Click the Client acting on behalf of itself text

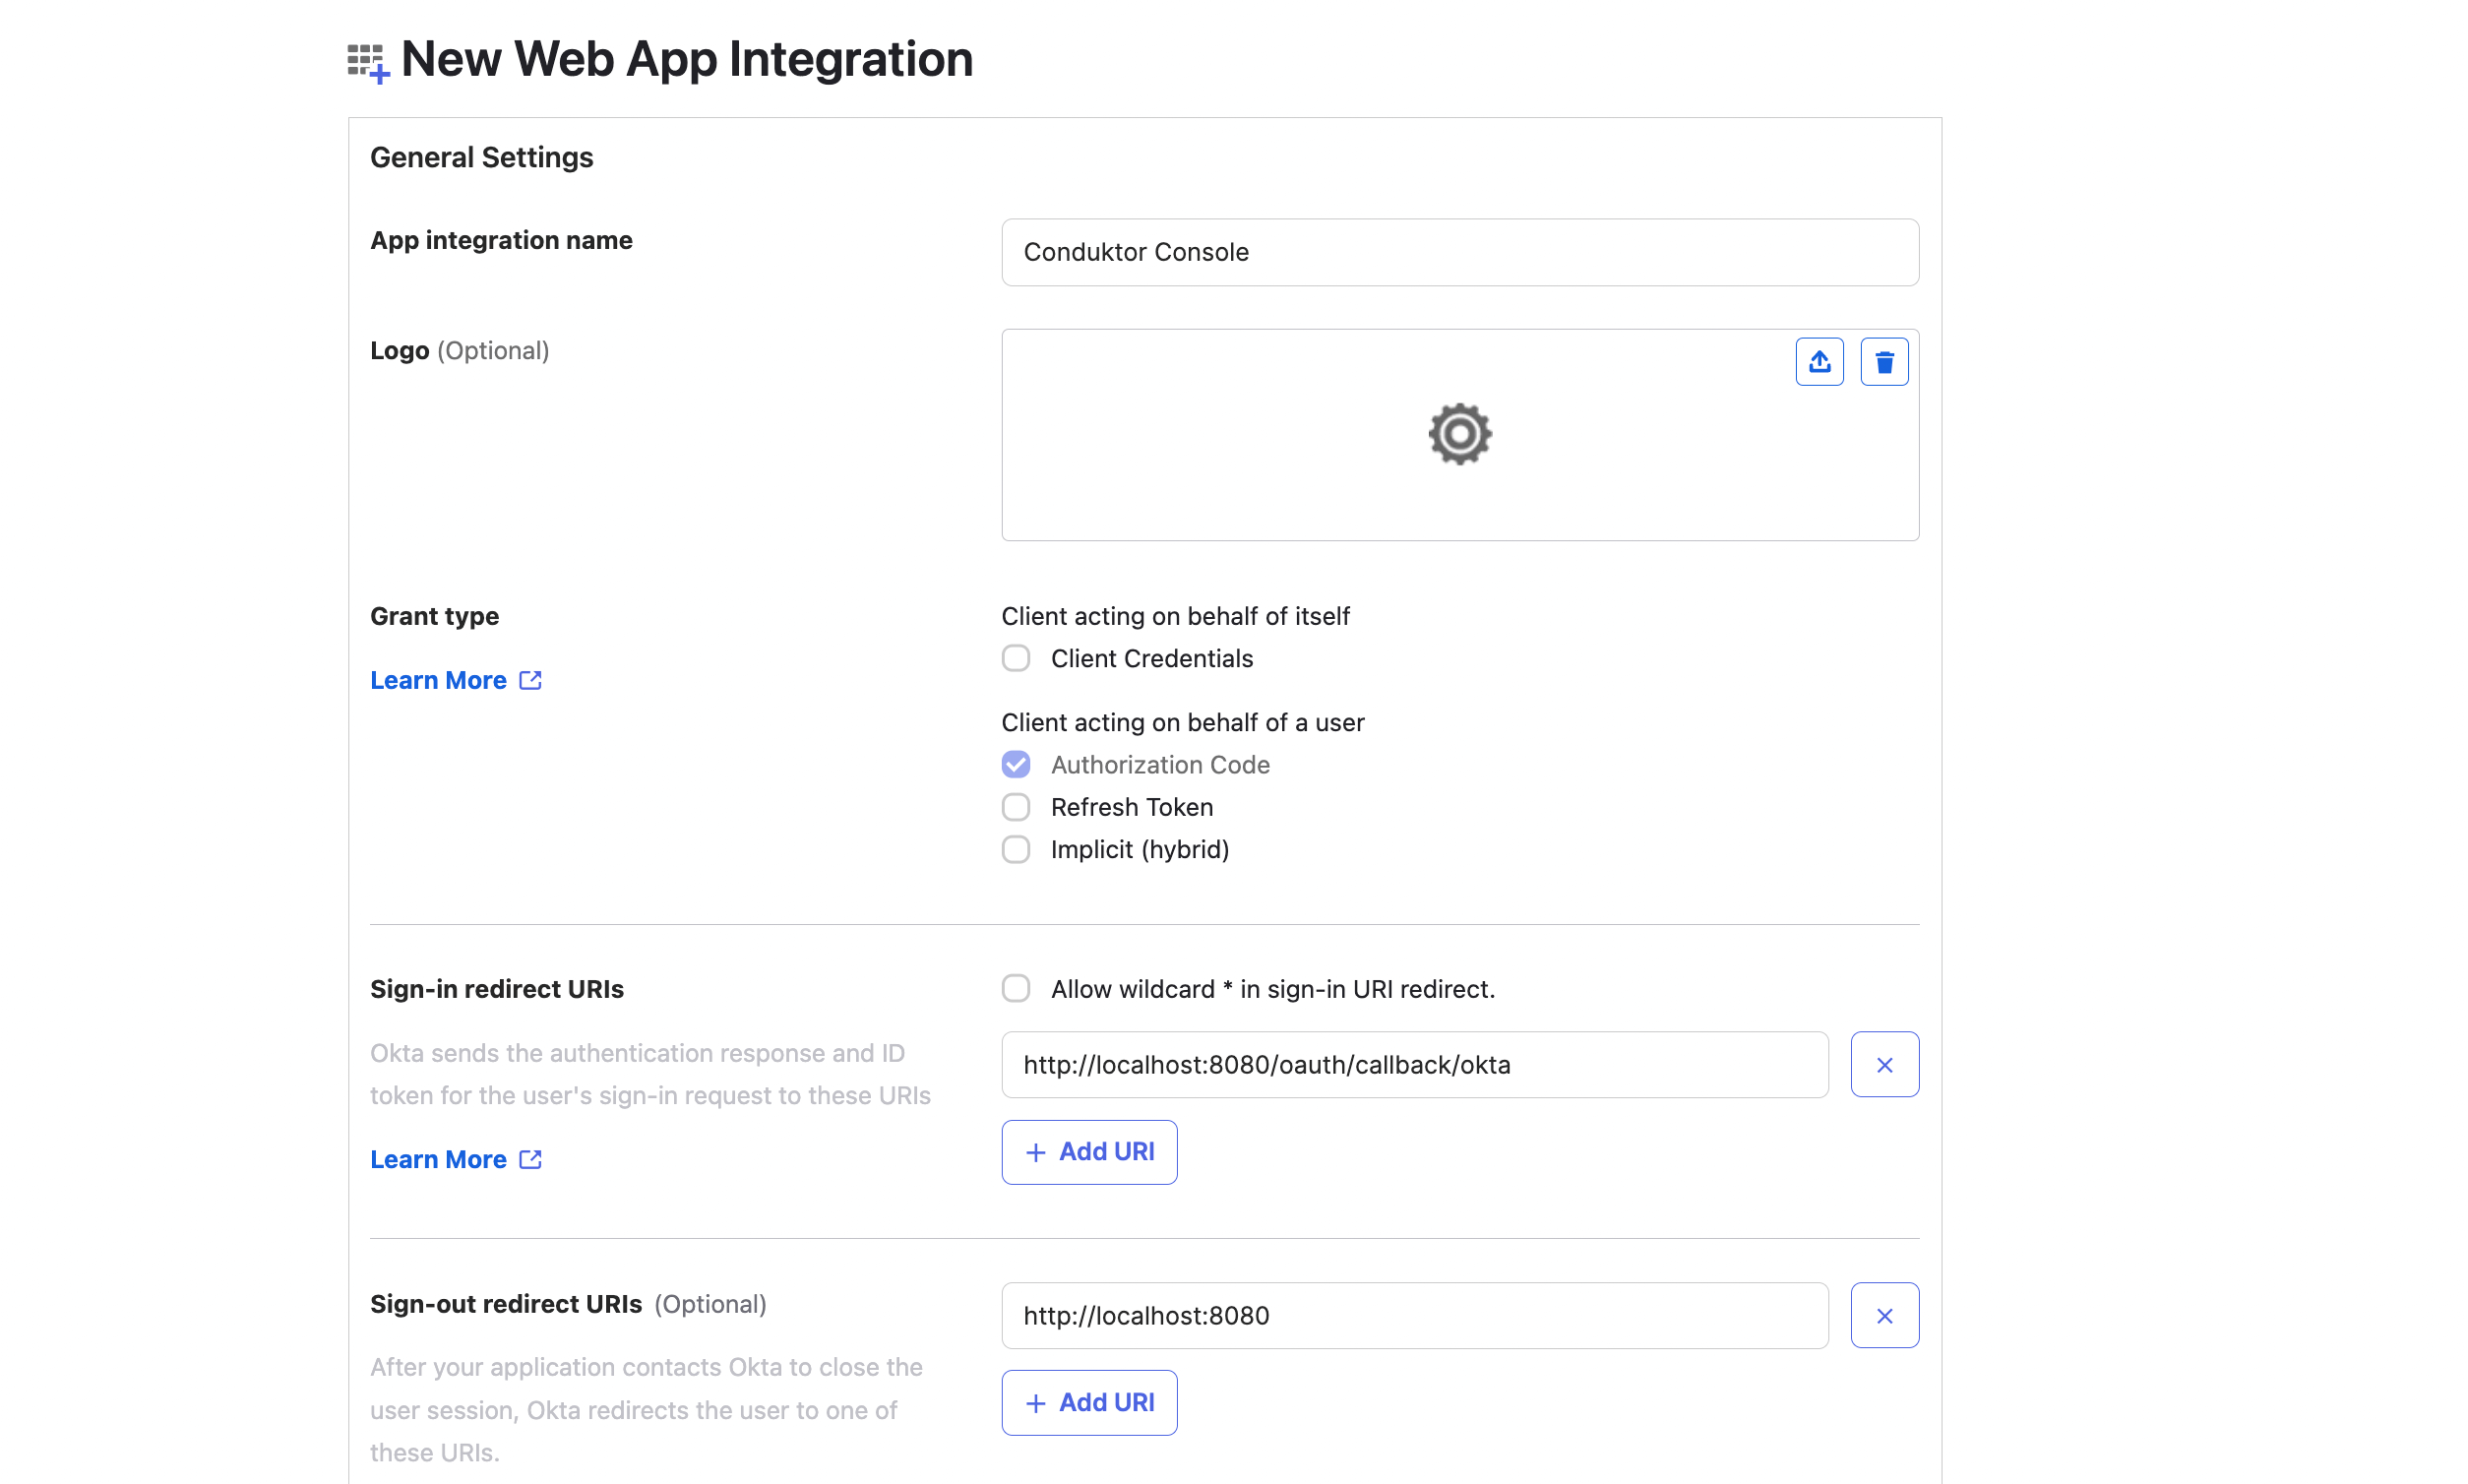point(1175,616)
